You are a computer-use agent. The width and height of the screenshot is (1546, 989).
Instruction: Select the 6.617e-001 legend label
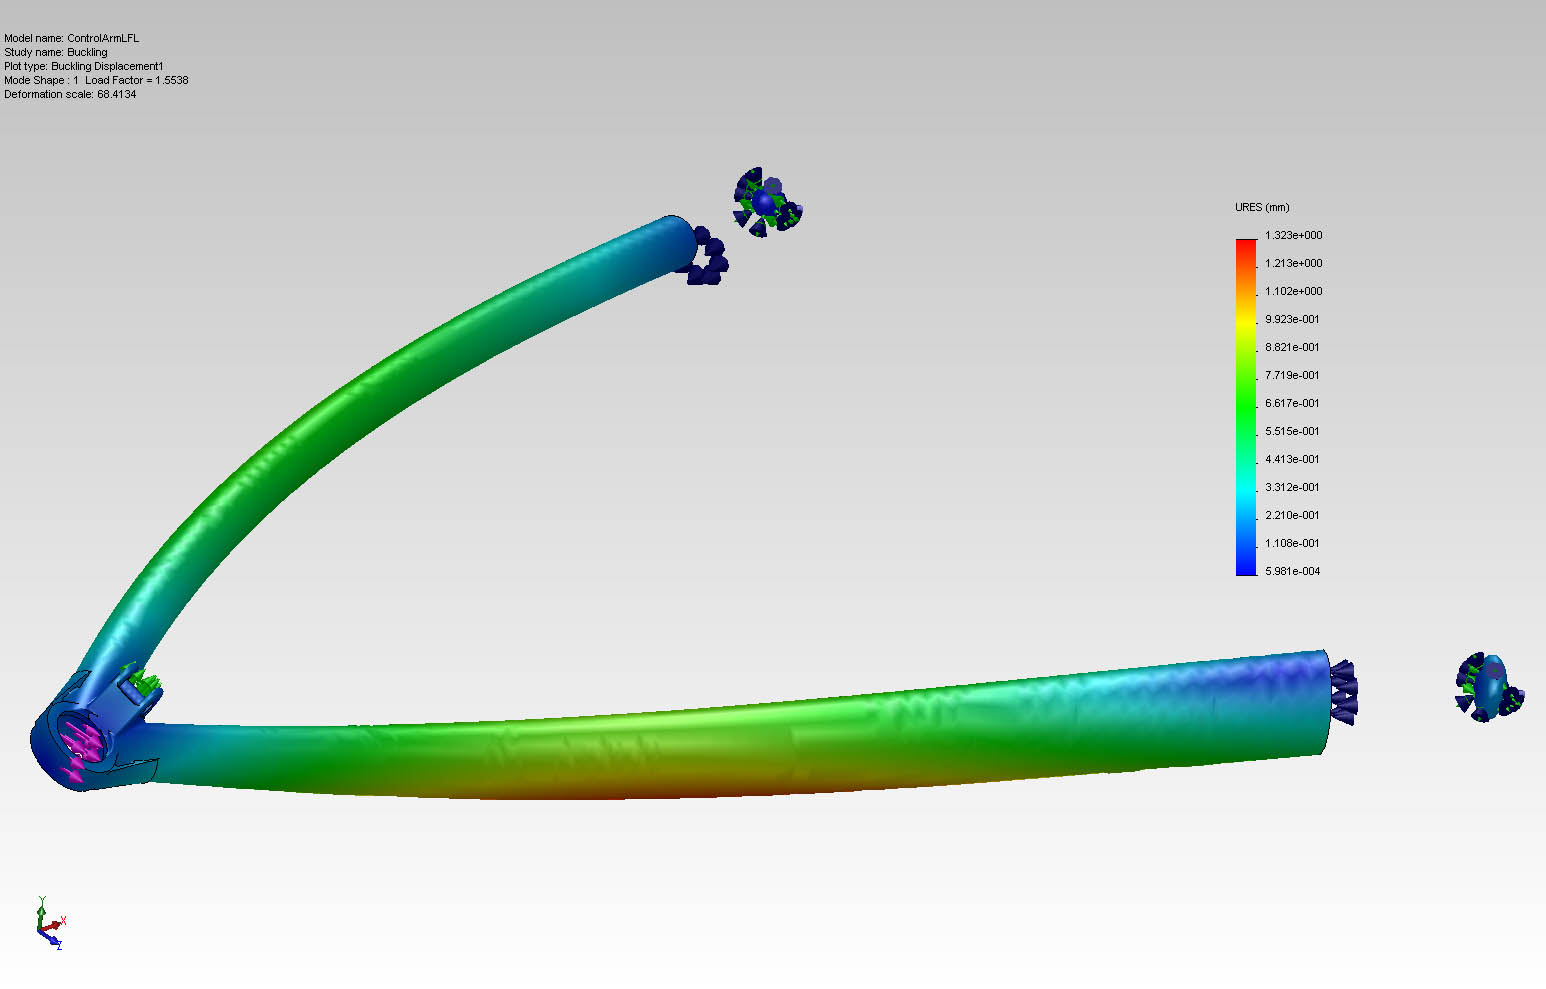point(1292,403)
